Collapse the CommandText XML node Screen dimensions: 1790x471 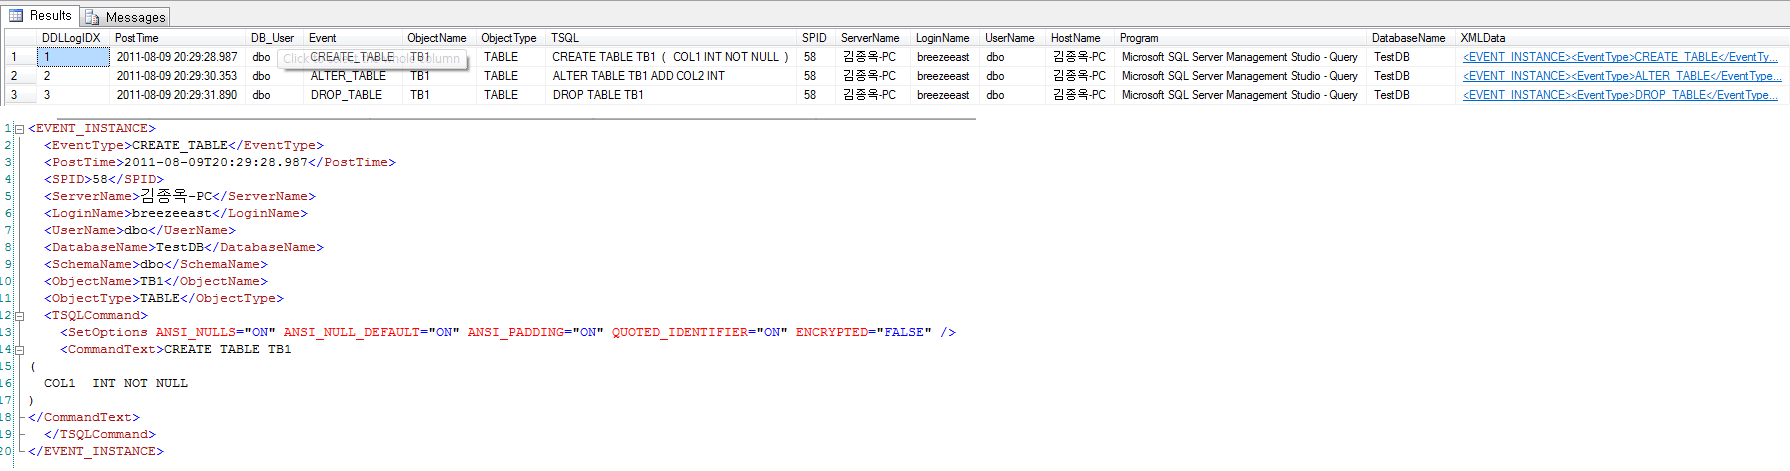(19, 350)
